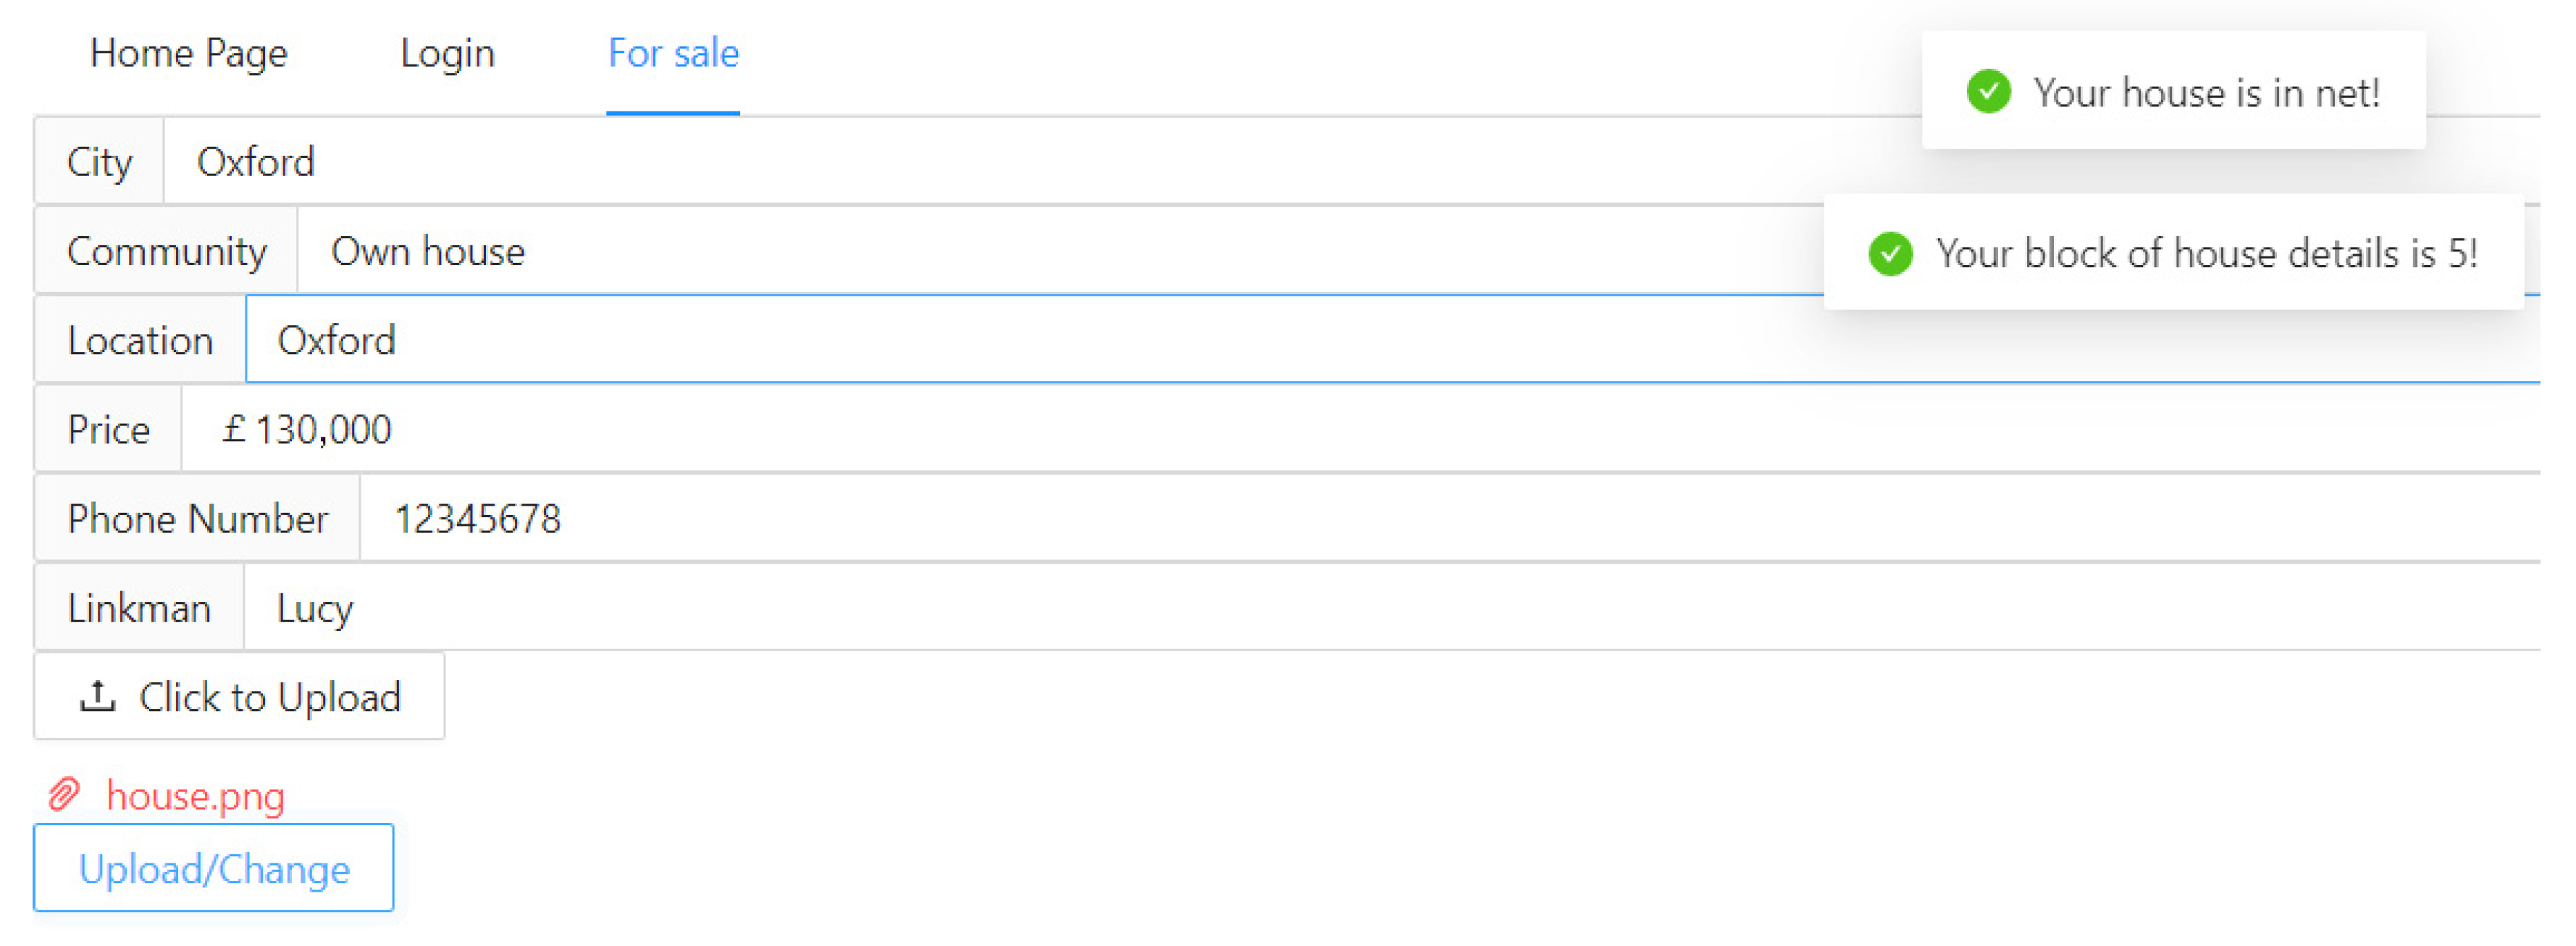Screen dimensions: 2576x946
Task: Open the house.png file link
Action: 196,796
